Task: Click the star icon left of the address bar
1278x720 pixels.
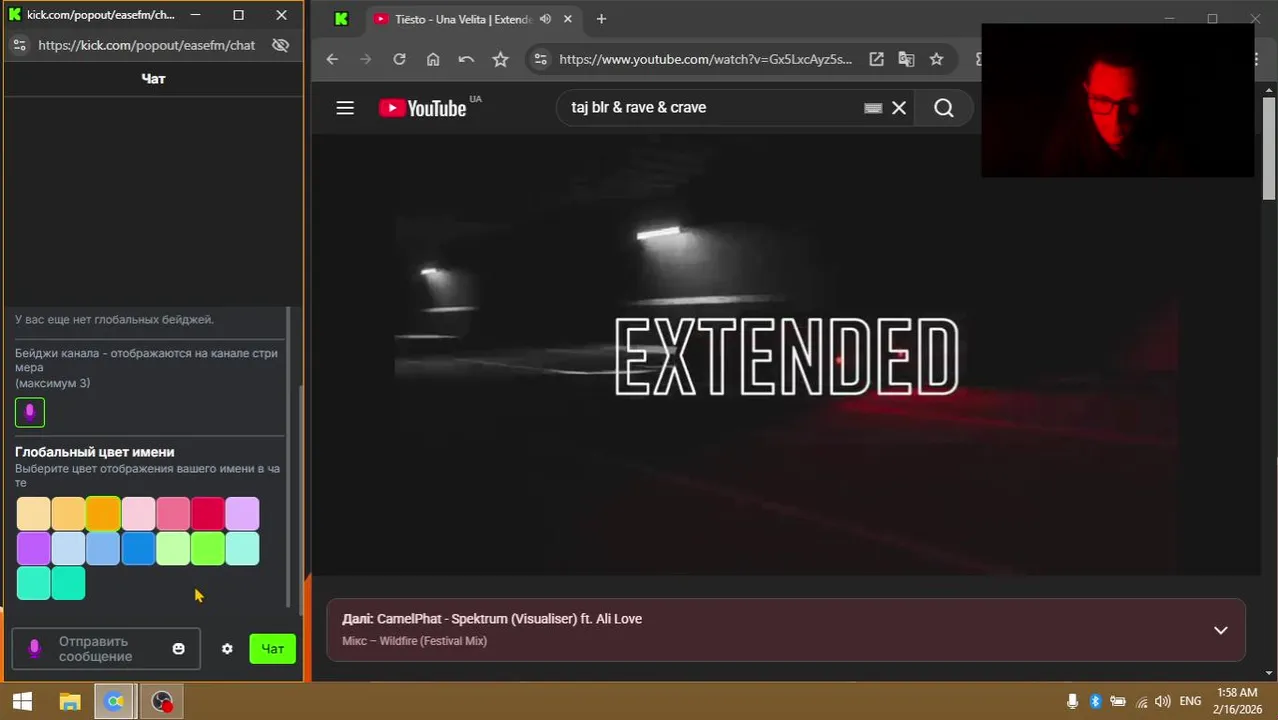Action: 500,60
